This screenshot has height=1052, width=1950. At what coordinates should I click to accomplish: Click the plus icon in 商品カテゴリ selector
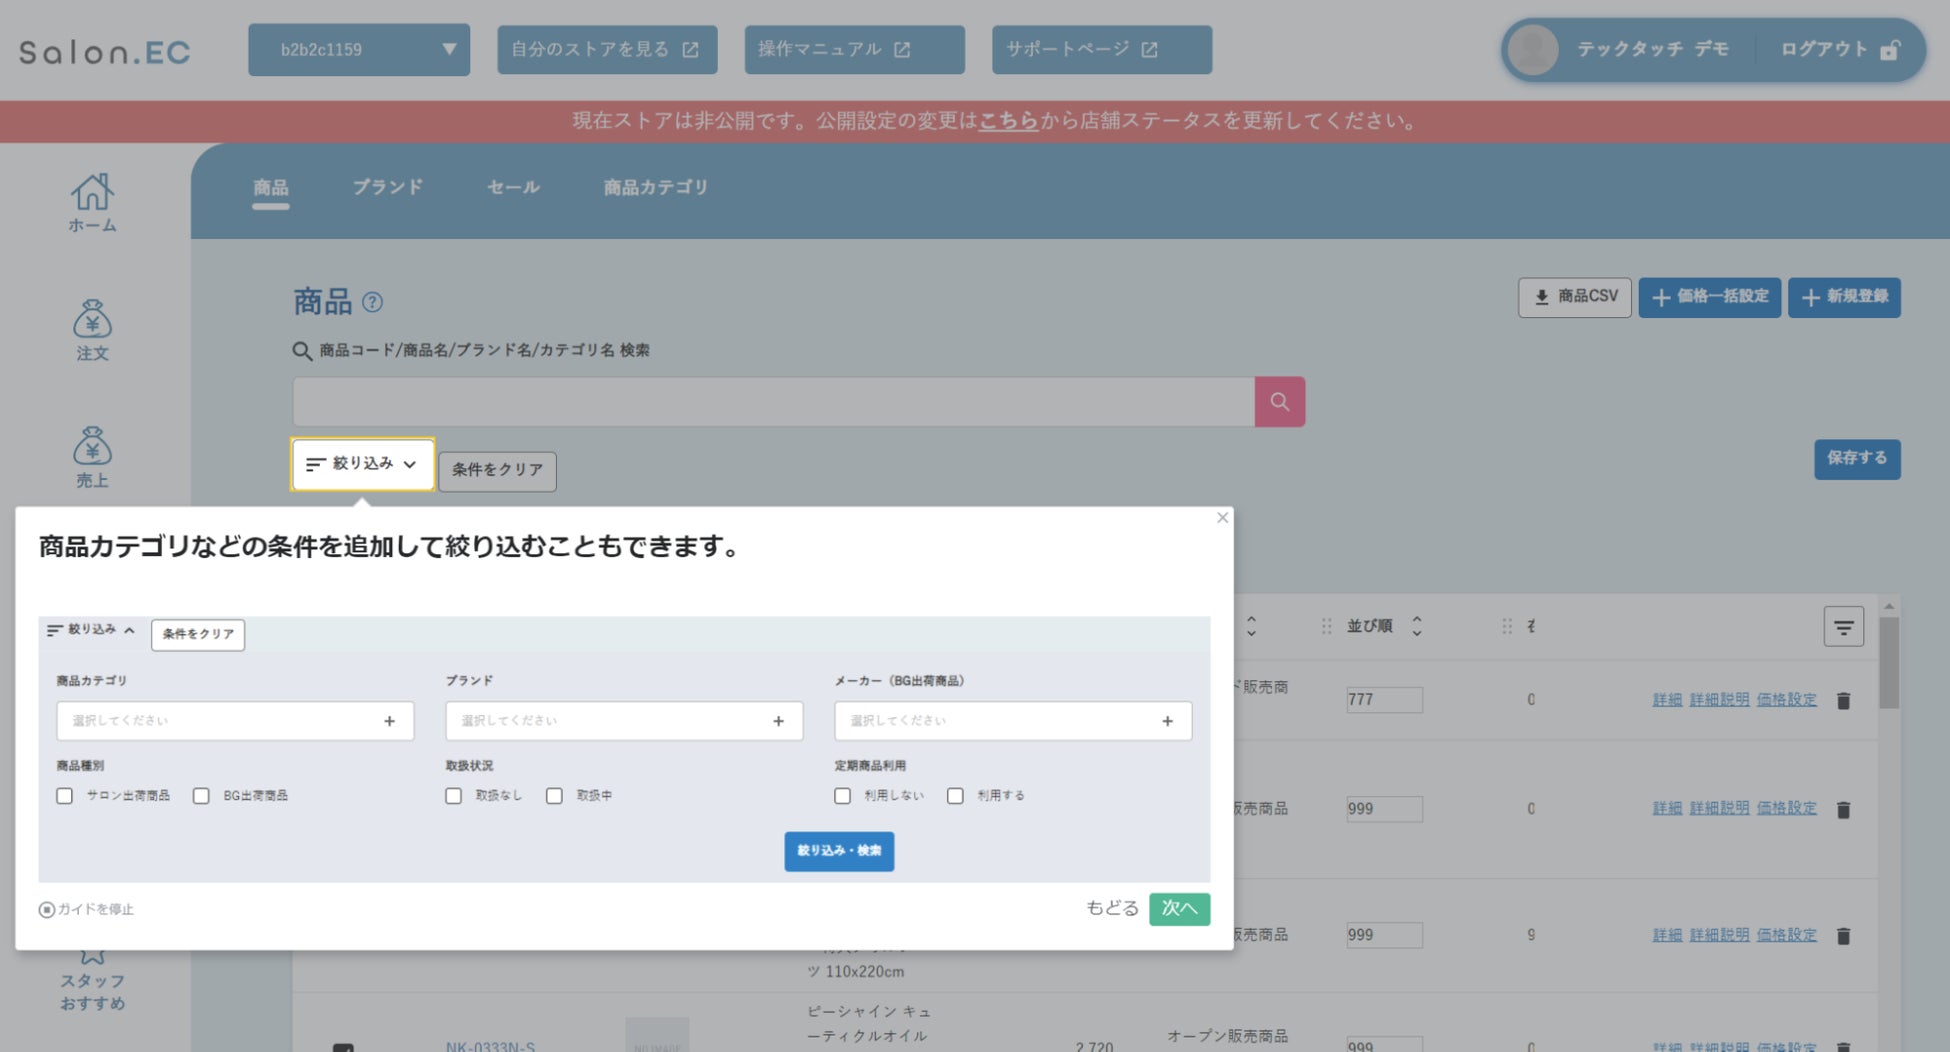390,721
